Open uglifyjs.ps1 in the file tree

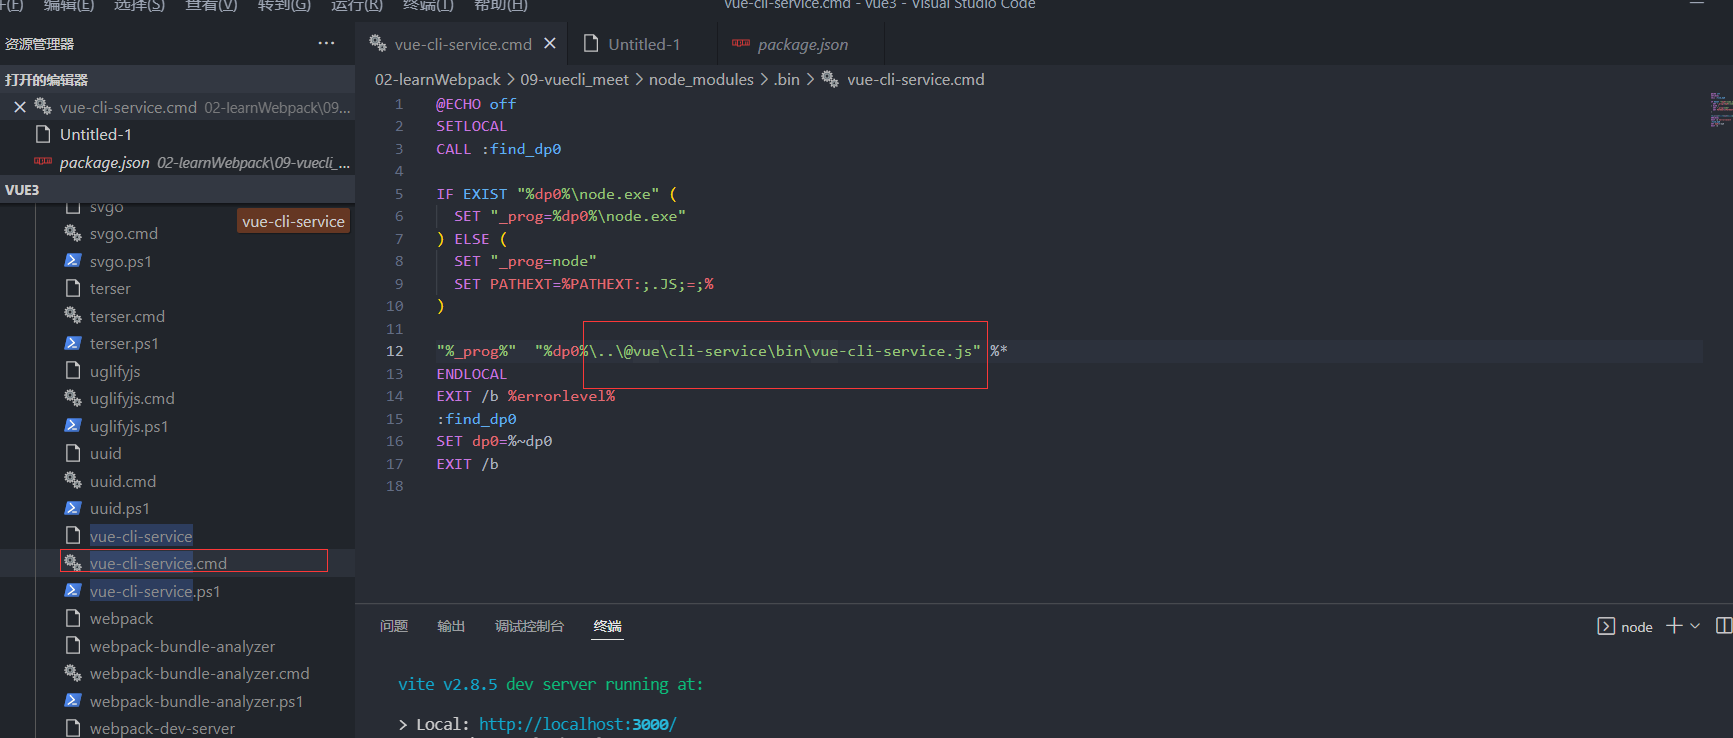click(x=129, y=427)
